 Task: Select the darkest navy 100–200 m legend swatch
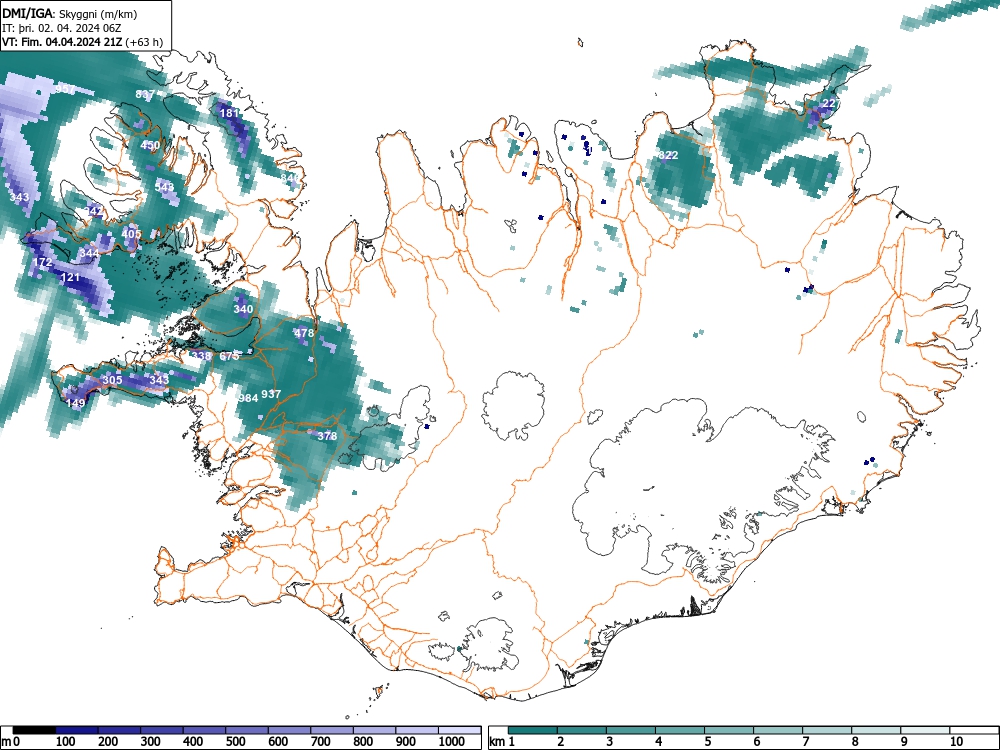(77, 730)
